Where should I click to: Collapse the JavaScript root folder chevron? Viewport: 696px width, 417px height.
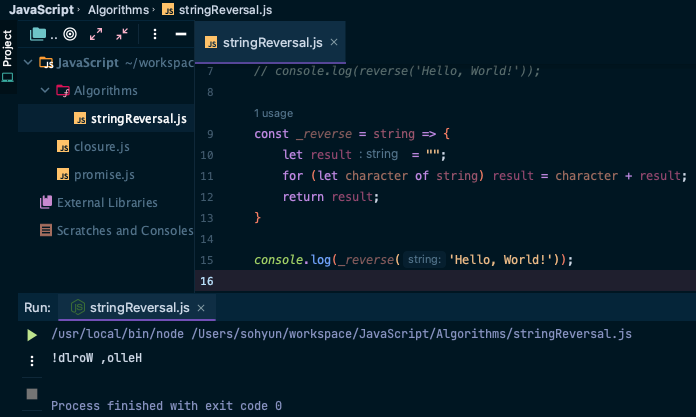pos(28,62)
